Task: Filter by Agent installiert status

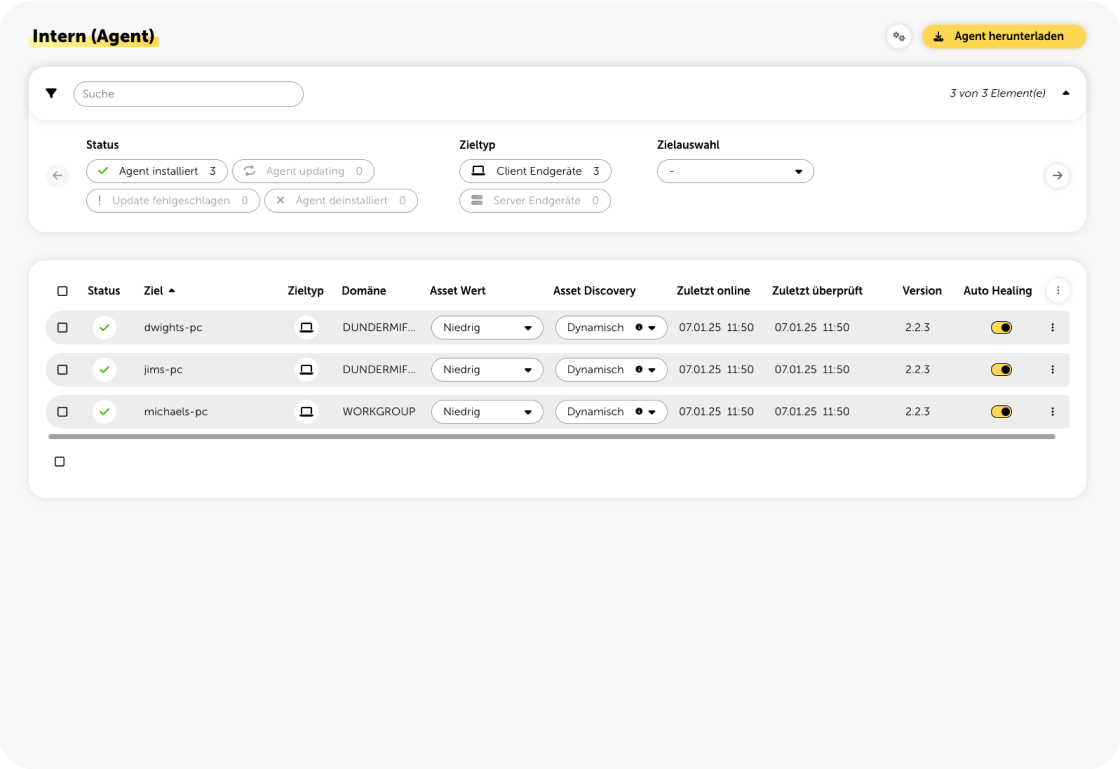Action: click(x=157, y=171)
